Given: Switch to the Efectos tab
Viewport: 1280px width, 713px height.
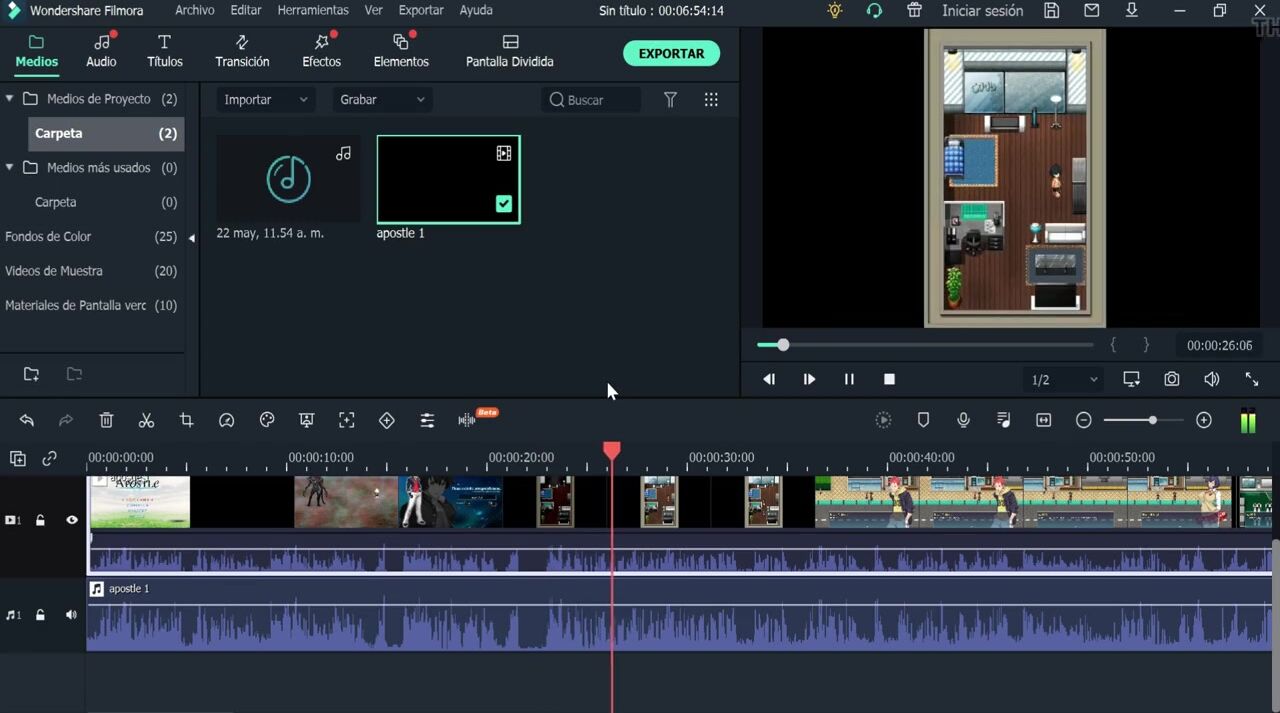Looking at the screenshot, I should [x=321, y=51].
